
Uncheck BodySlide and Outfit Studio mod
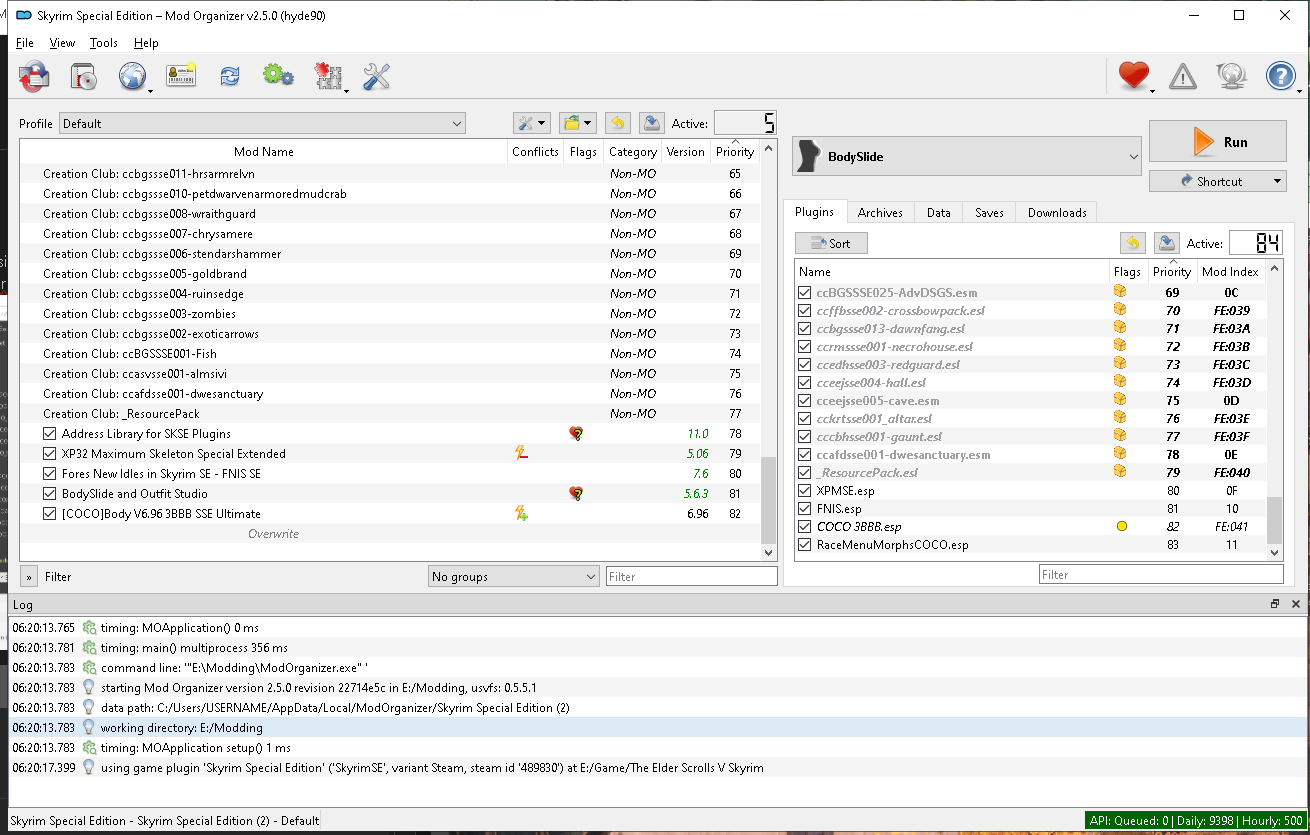50,494
